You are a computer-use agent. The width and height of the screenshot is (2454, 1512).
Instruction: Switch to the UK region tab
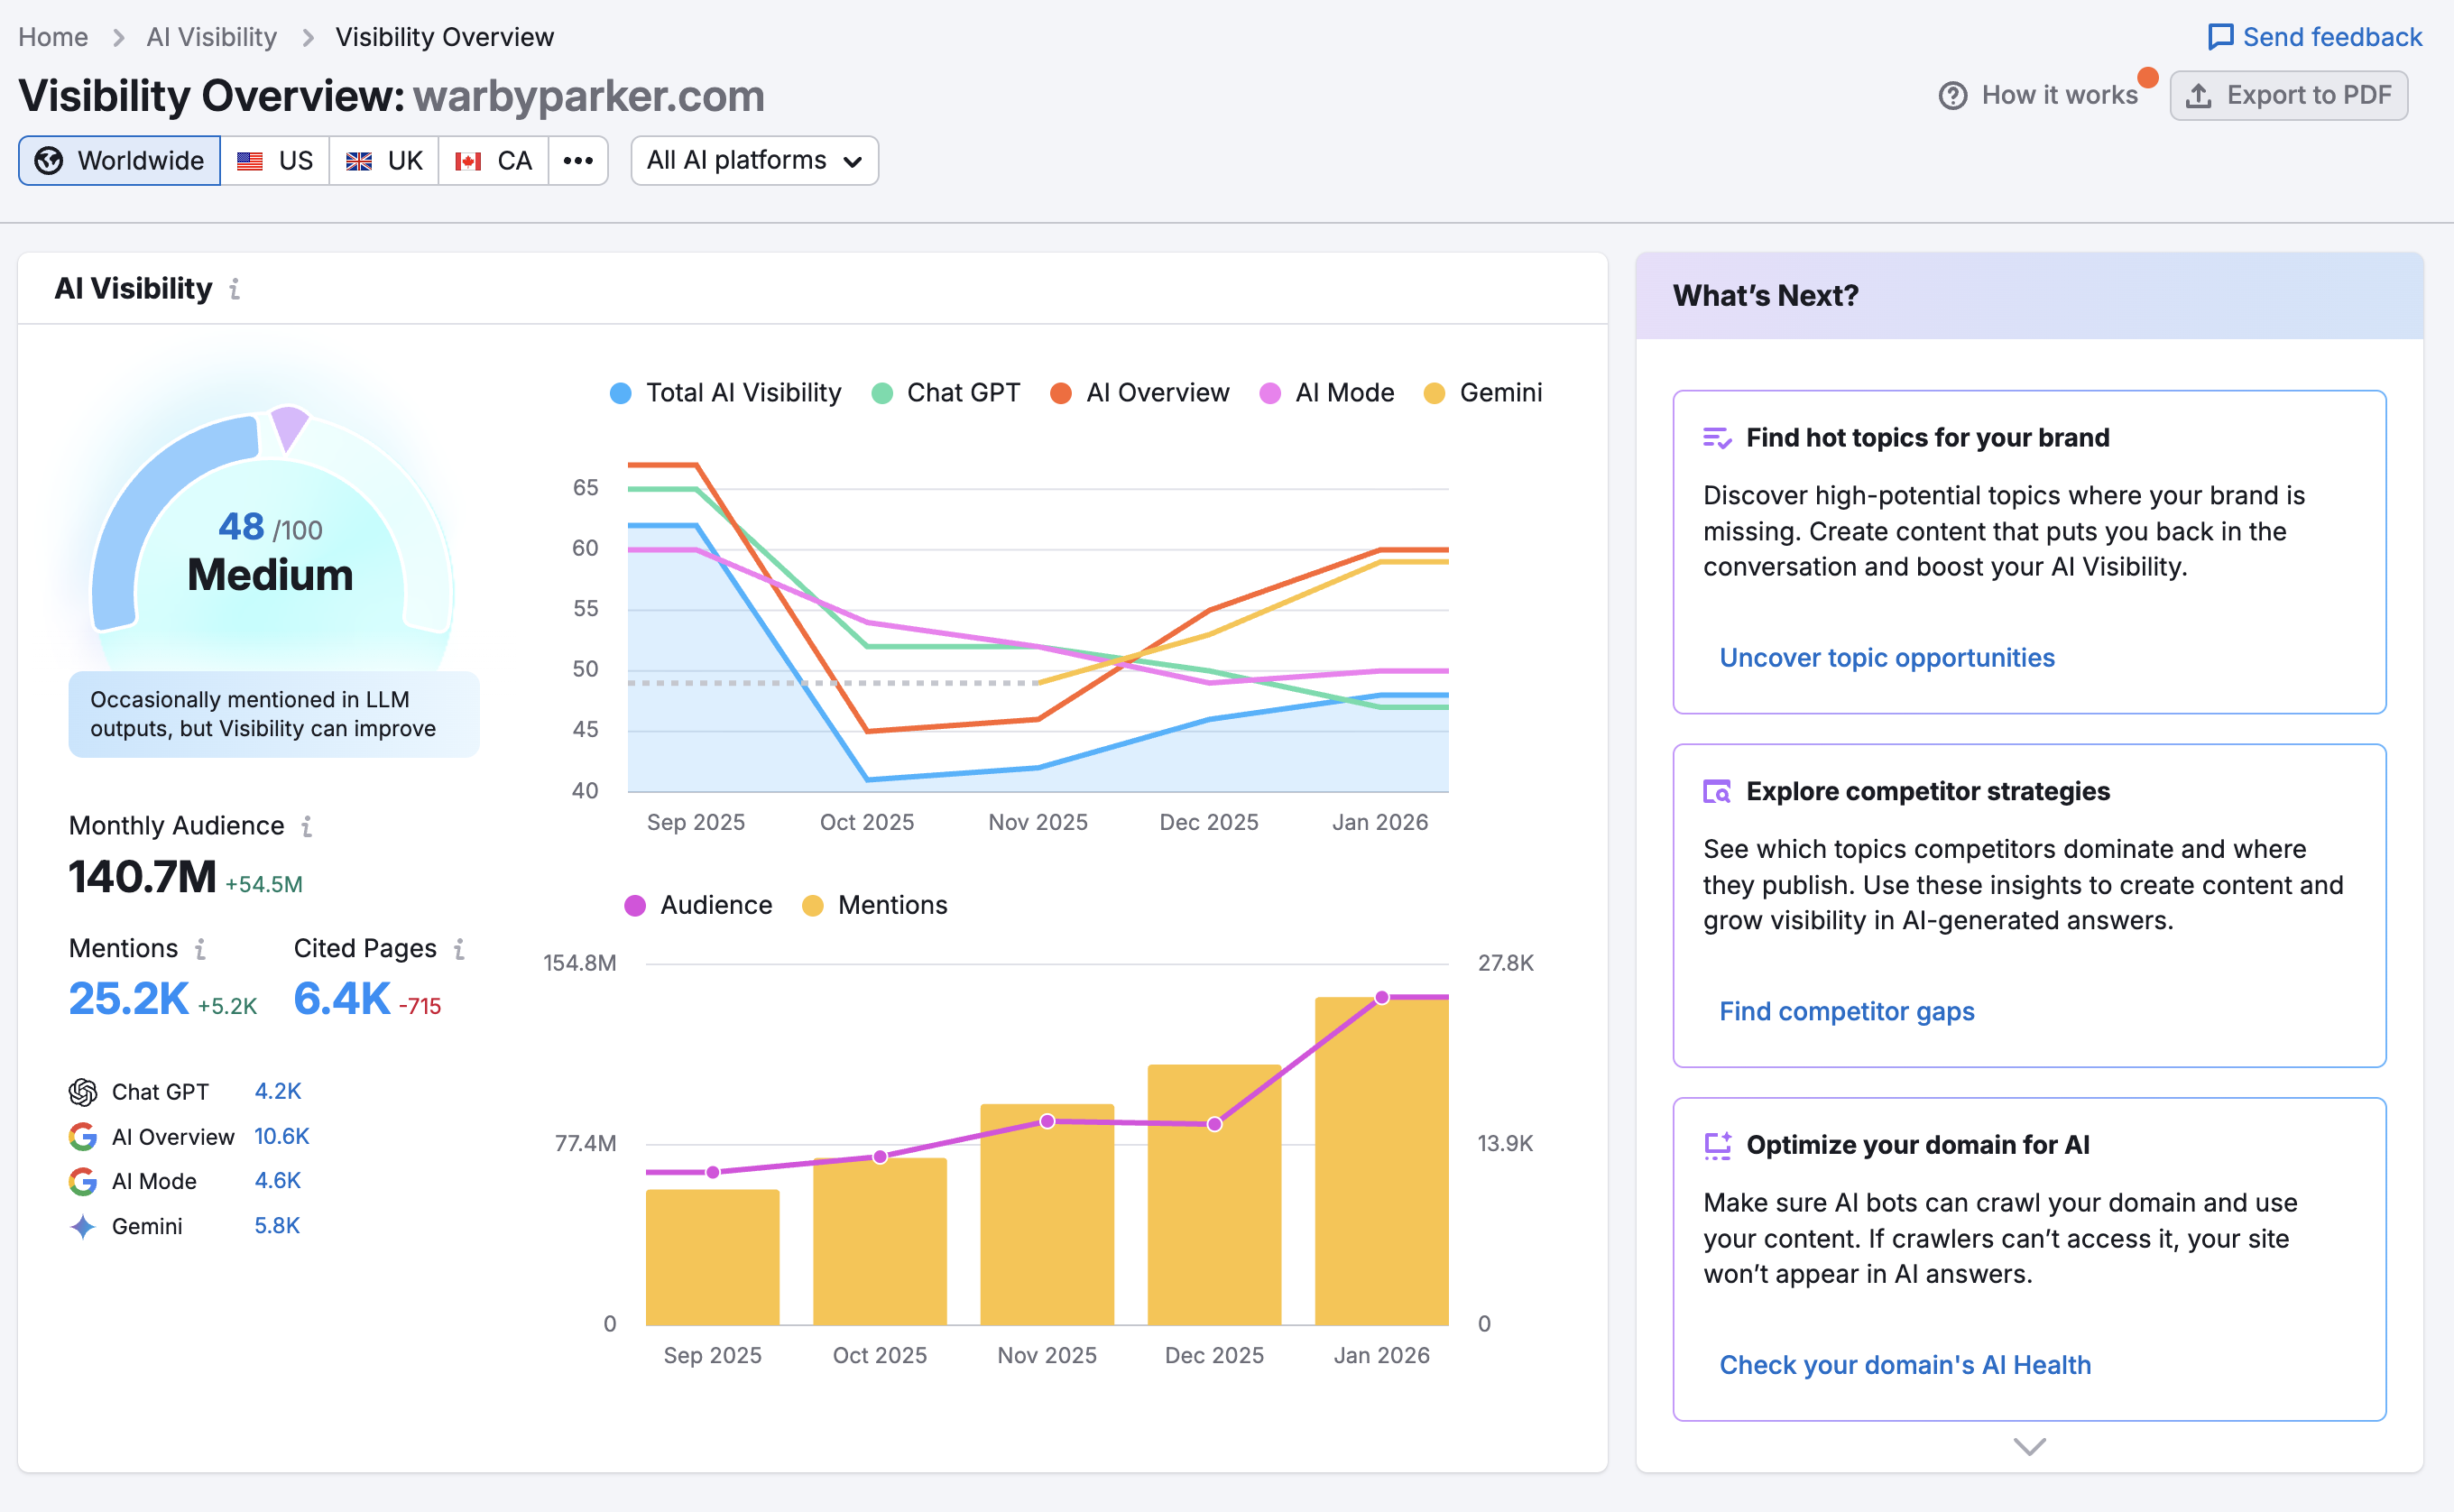coord(384,161)
